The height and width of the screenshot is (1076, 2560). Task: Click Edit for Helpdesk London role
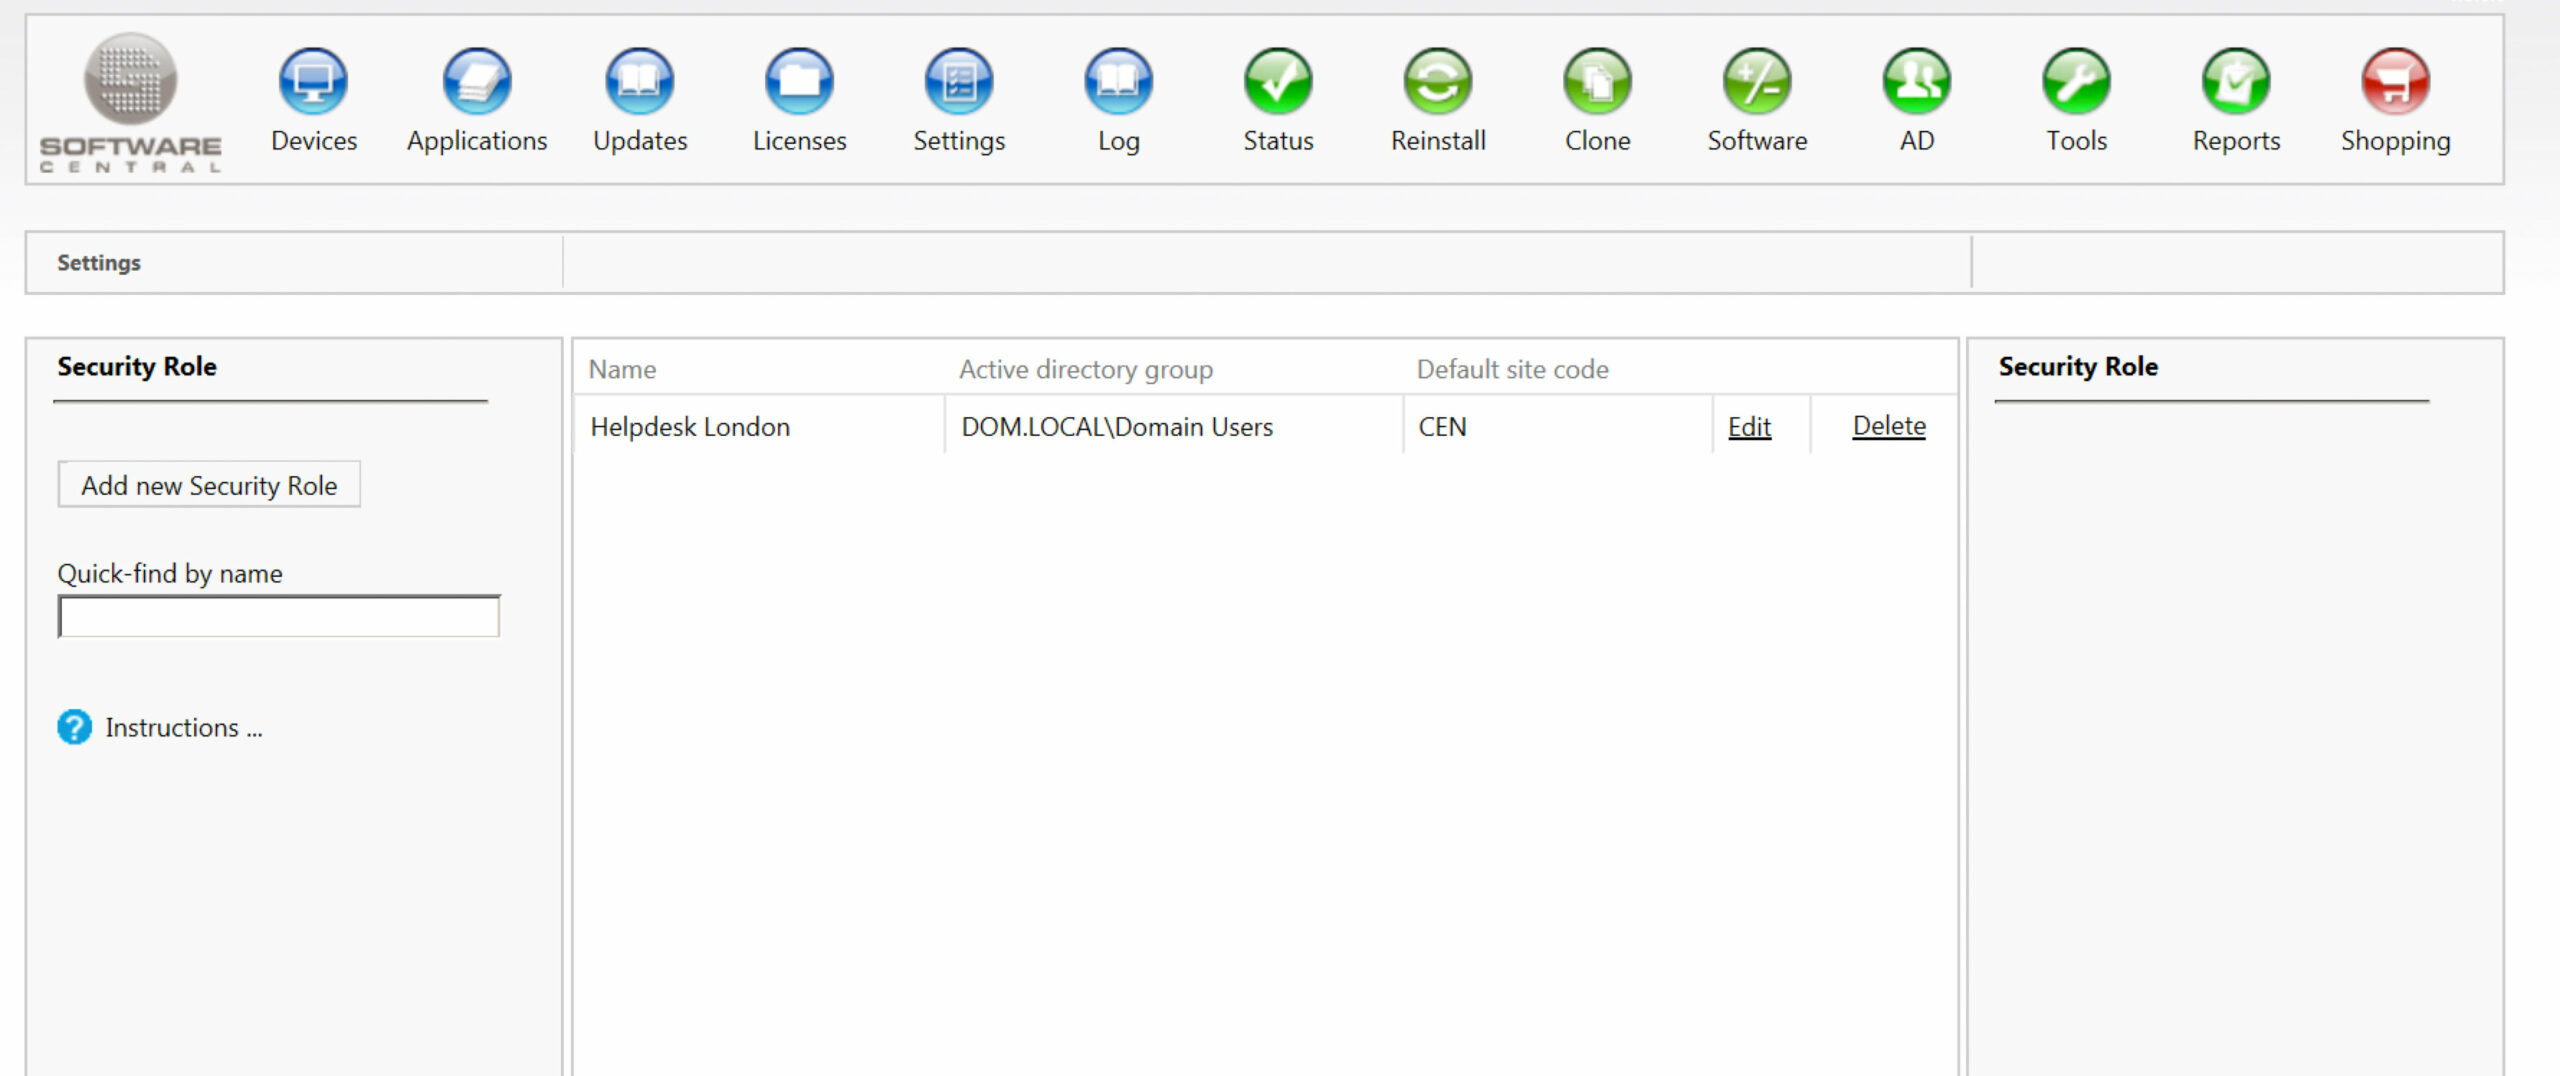pyautogui.click(x=1749, y=427)
